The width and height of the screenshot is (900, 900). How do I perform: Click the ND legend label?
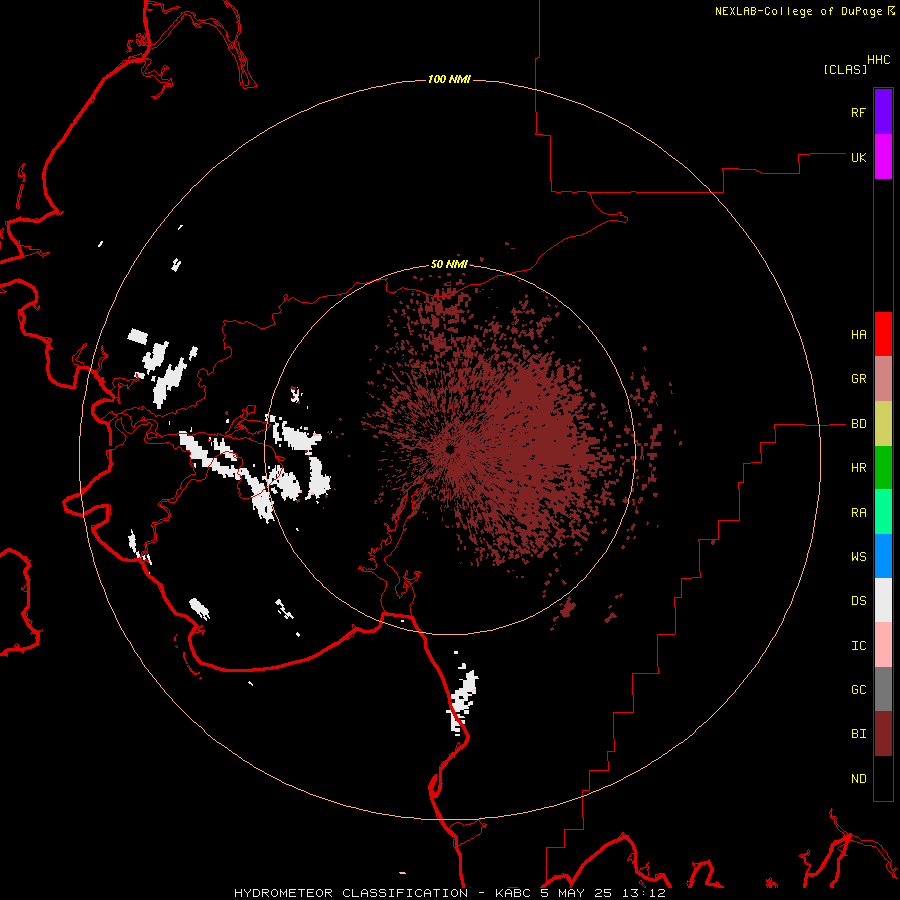(858, 778)
